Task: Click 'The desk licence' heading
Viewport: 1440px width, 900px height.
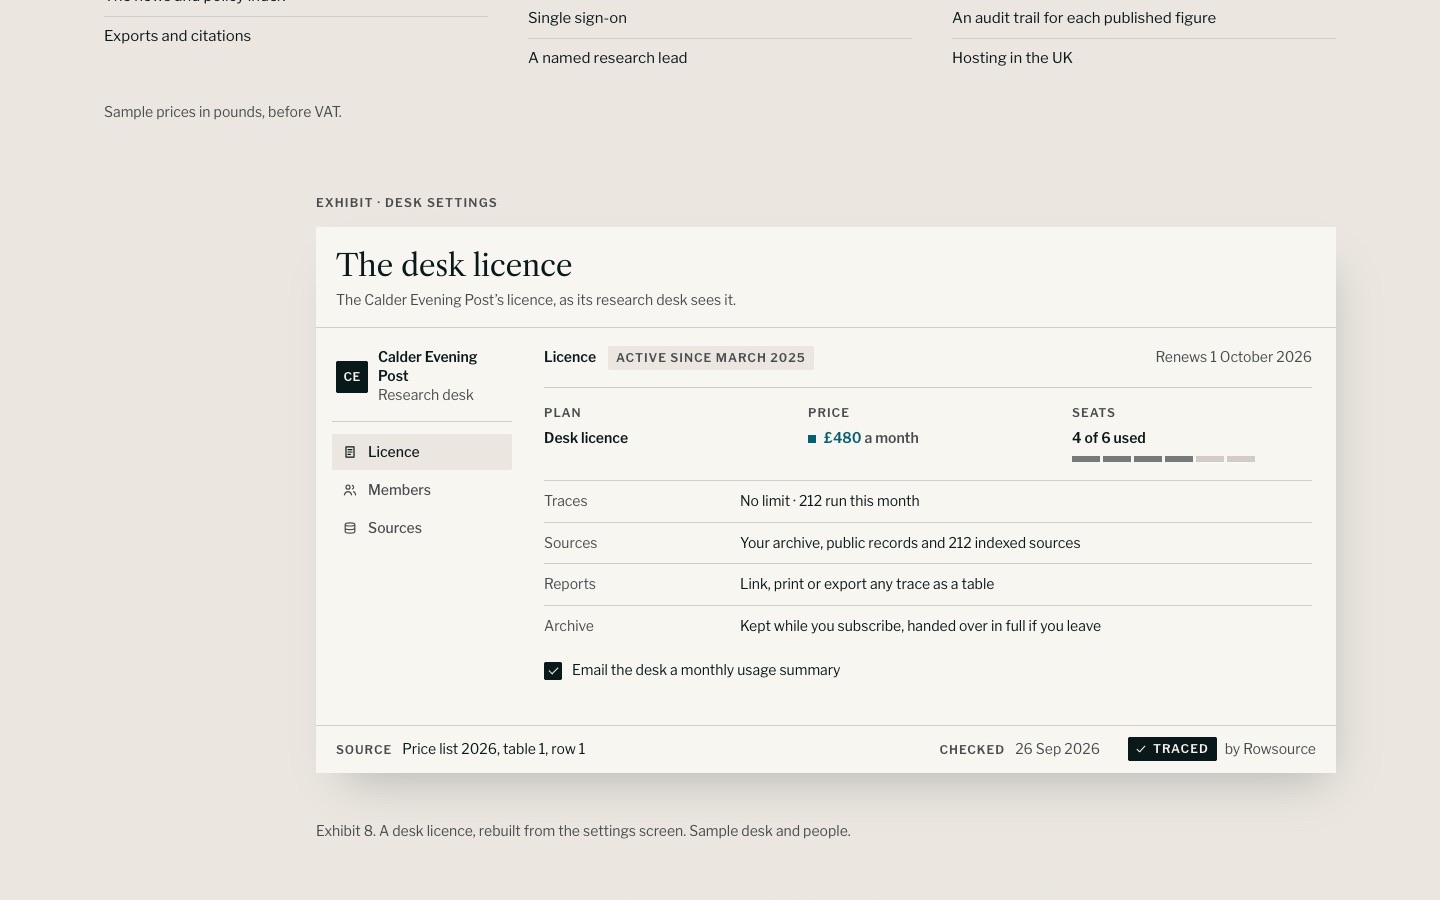Action: pyautogui.click(x=454, y=265)
